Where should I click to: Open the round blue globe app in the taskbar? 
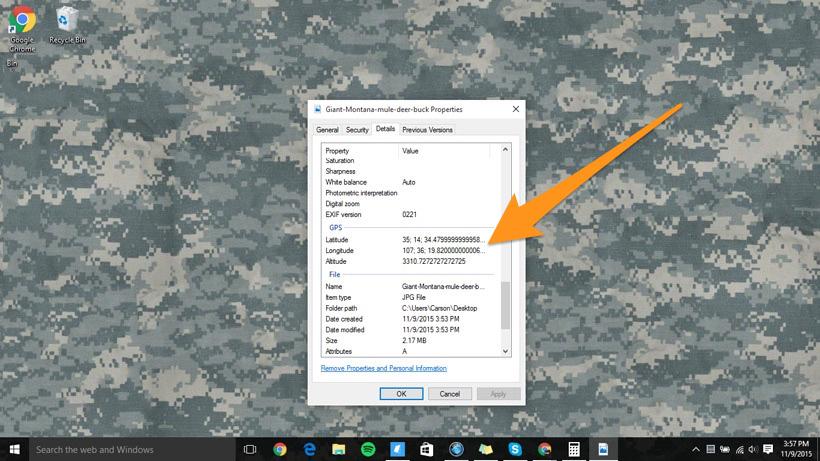(456, 450)
